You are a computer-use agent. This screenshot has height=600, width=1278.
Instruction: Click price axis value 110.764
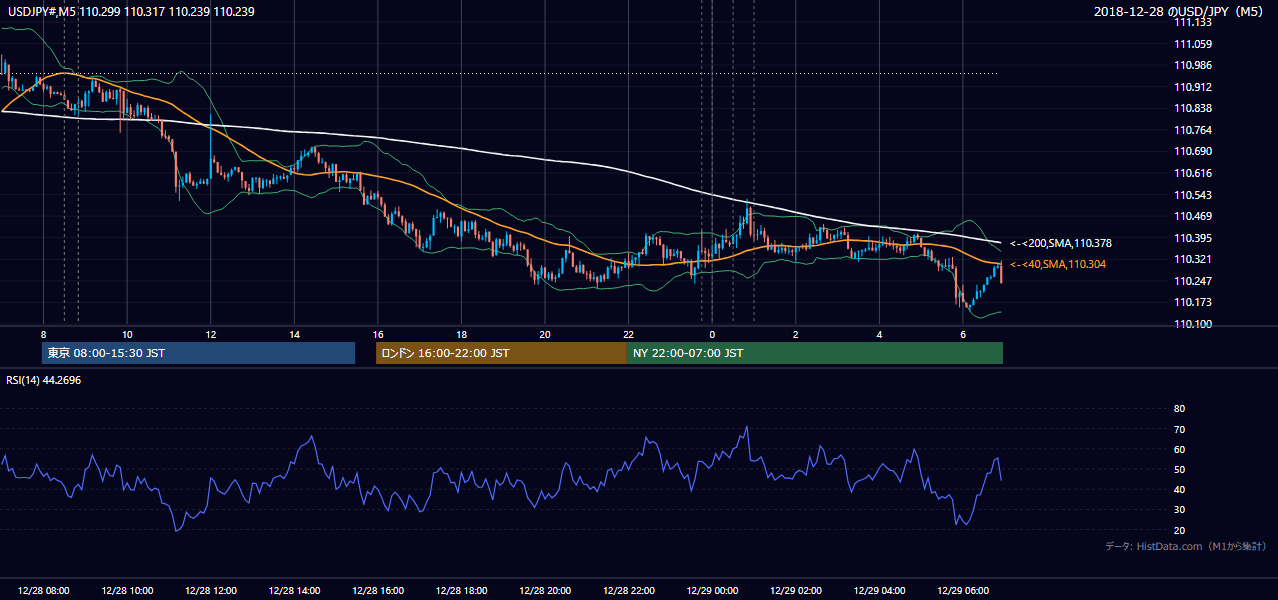1192,130
